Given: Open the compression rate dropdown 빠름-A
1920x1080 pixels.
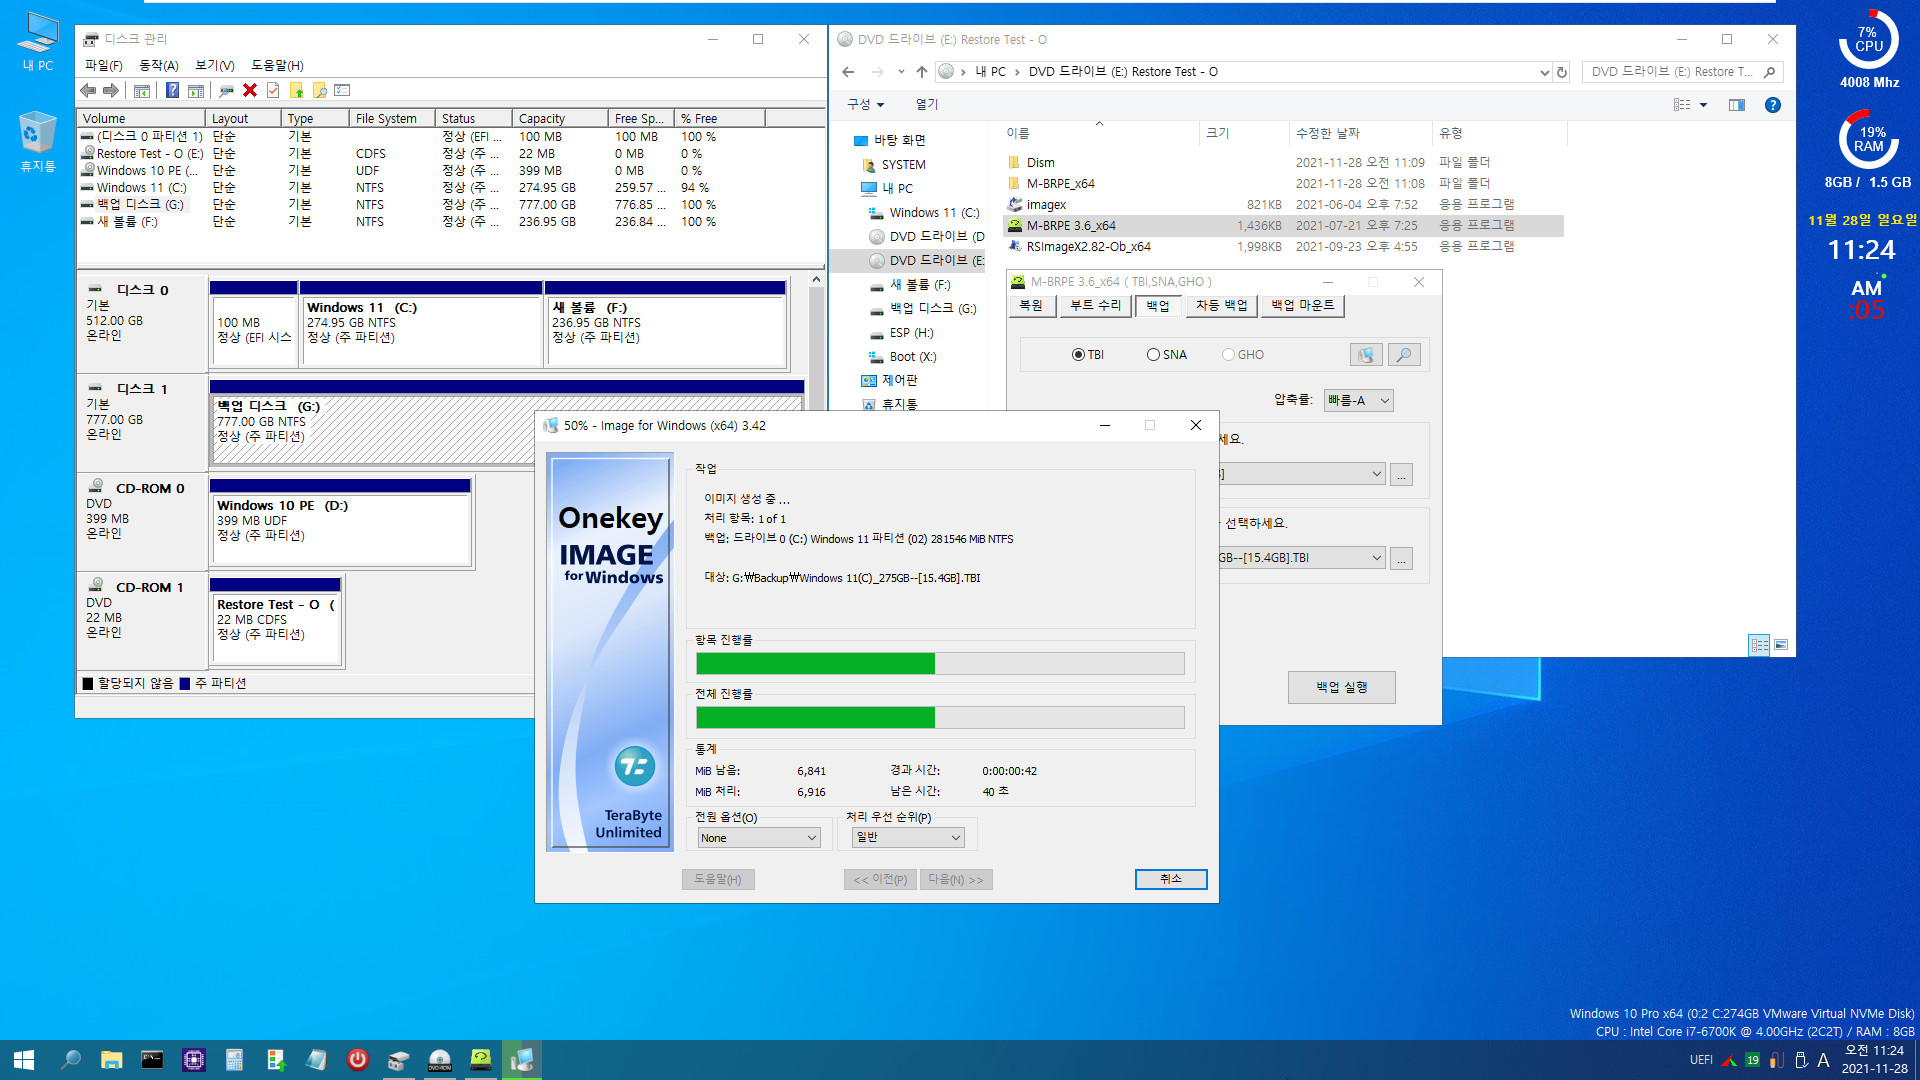Looking at the screenshot, I should (x=1358, y=401).
